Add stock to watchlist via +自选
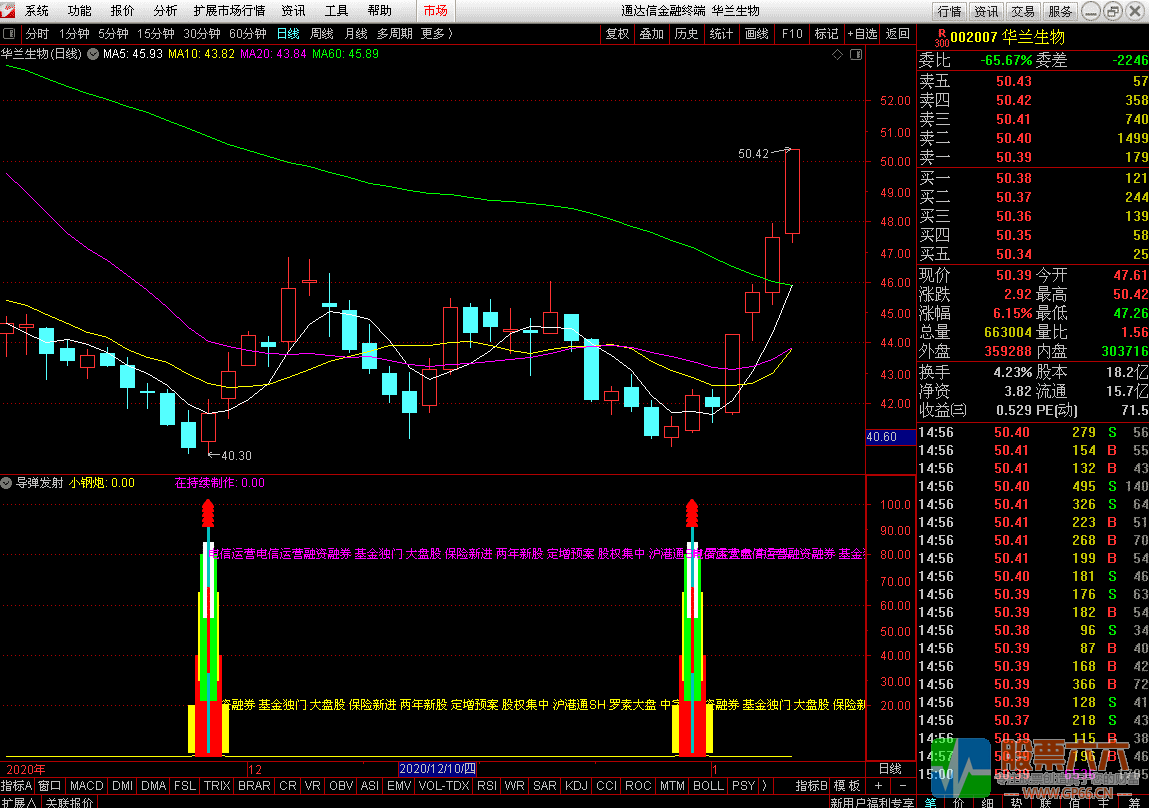1149x808 pixels. pyautogui.click(x=861, y=33)
